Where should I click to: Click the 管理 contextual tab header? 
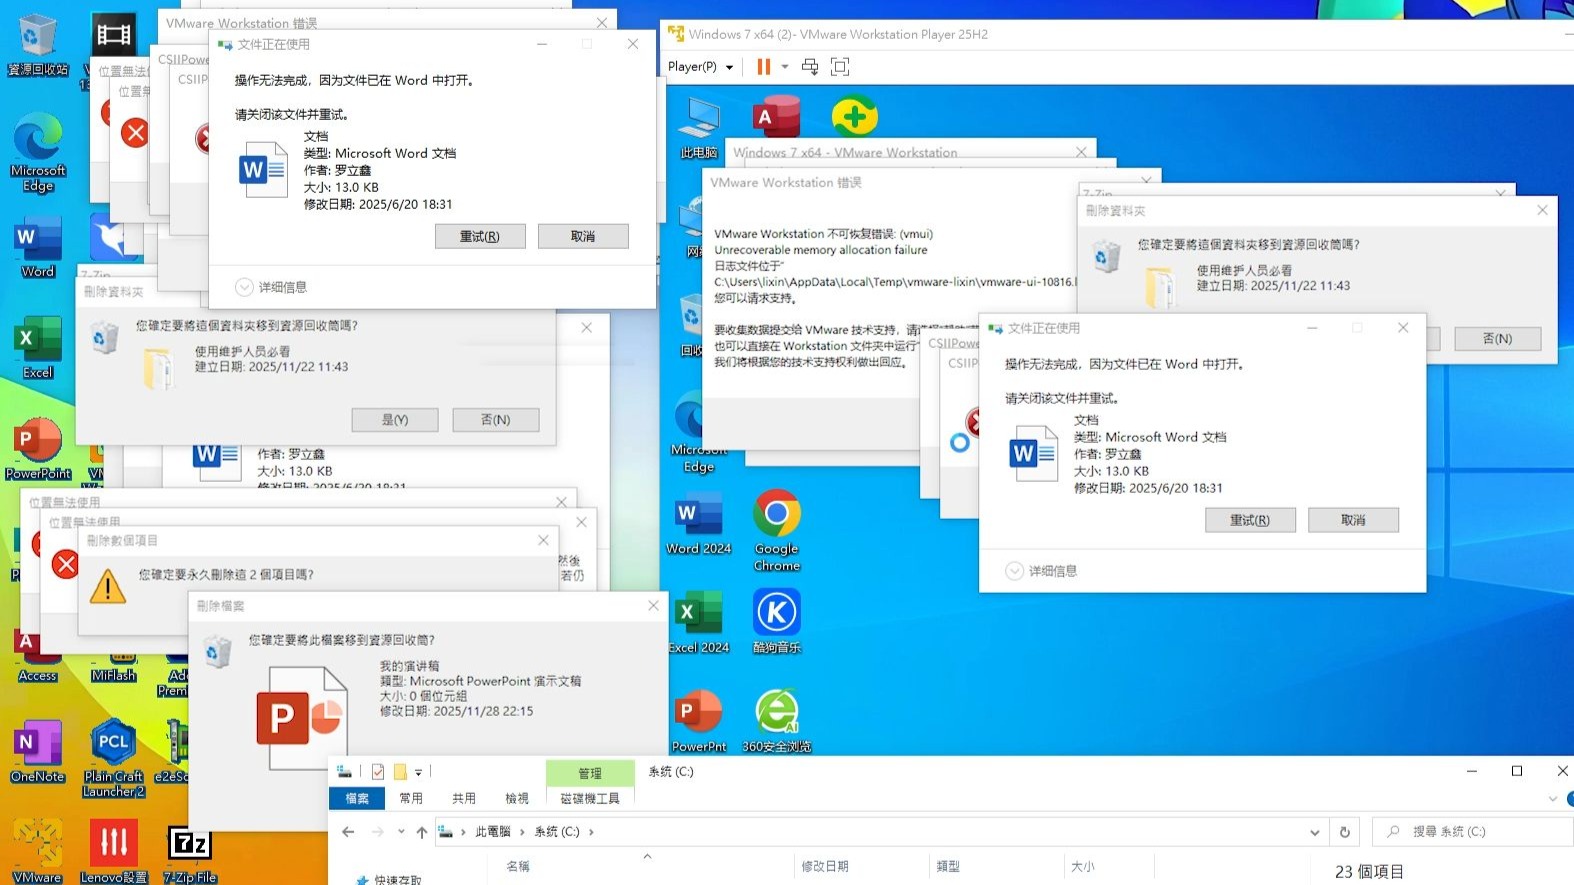(x=590, y=773)
